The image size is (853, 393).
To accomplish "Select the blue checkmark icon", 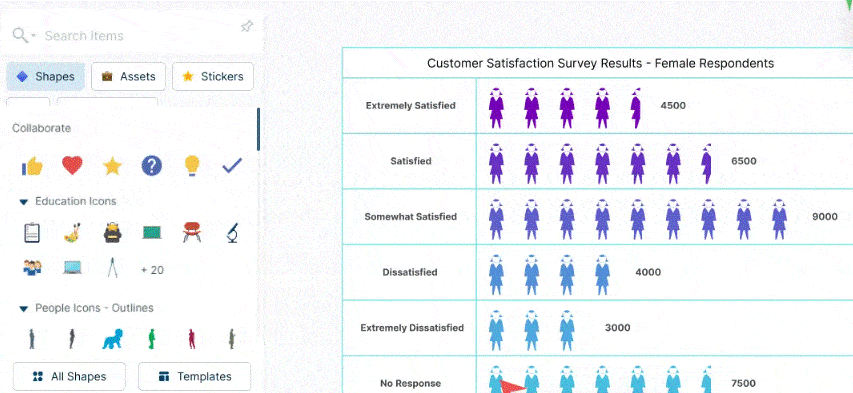I will coord(232,165).
